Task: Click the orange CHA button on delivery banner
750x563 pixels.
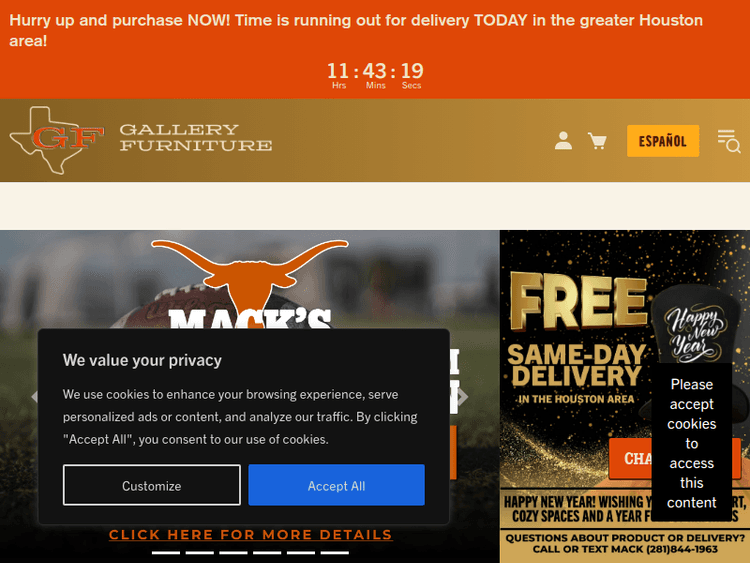Action: [x=631, y=458]
